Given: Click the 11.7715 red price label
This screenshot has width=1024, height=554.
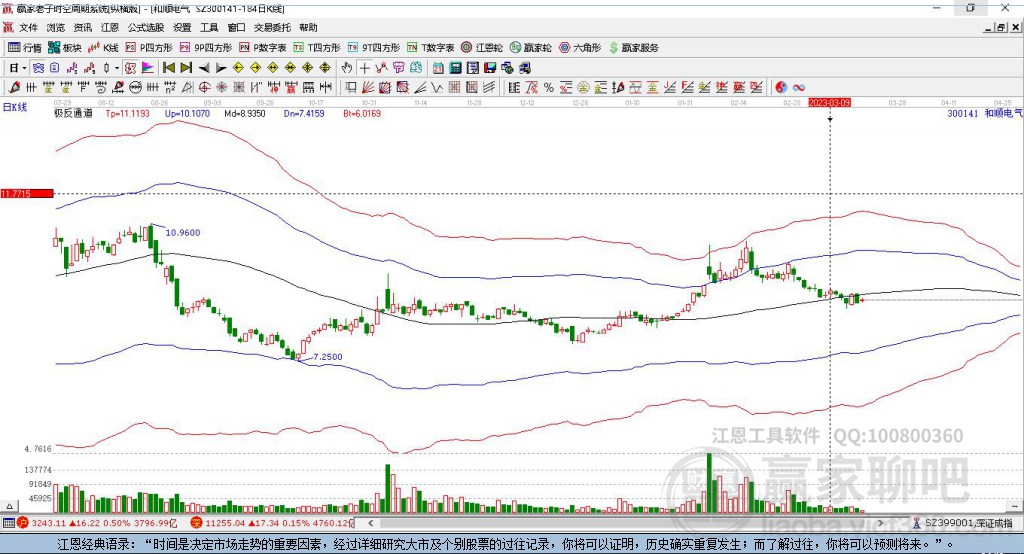Looking at the screenshot, I should pyautogui.click(x=27, y=193).
